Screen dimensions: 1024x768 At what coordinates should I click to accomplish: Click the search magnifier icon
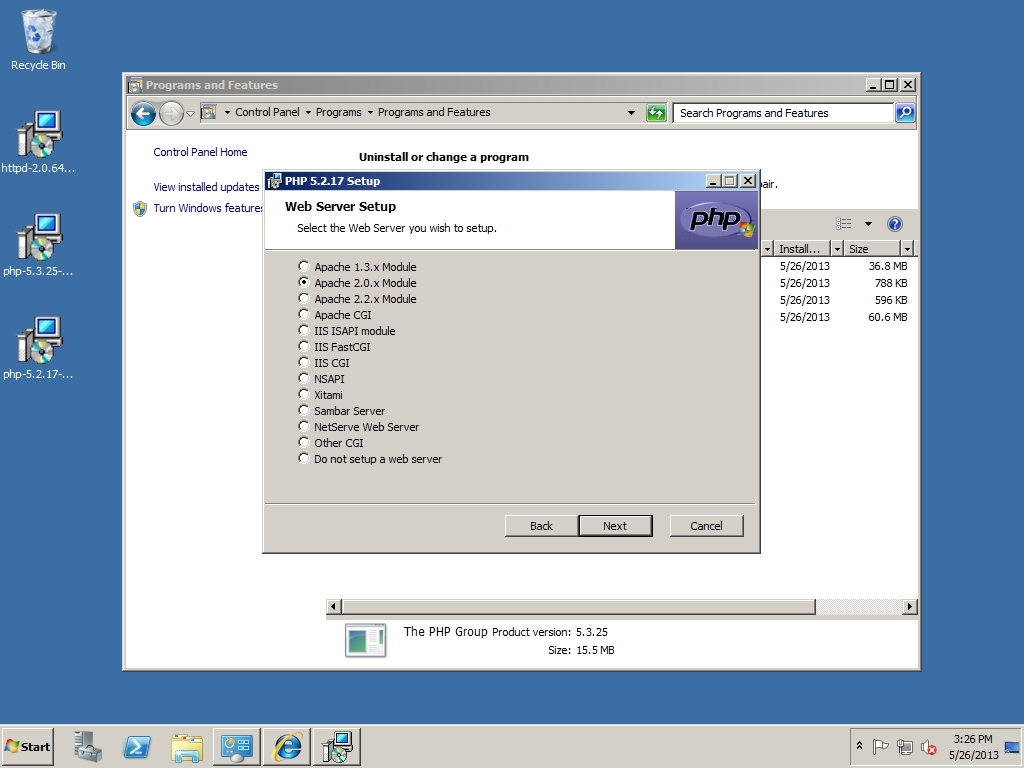(904, 113)
